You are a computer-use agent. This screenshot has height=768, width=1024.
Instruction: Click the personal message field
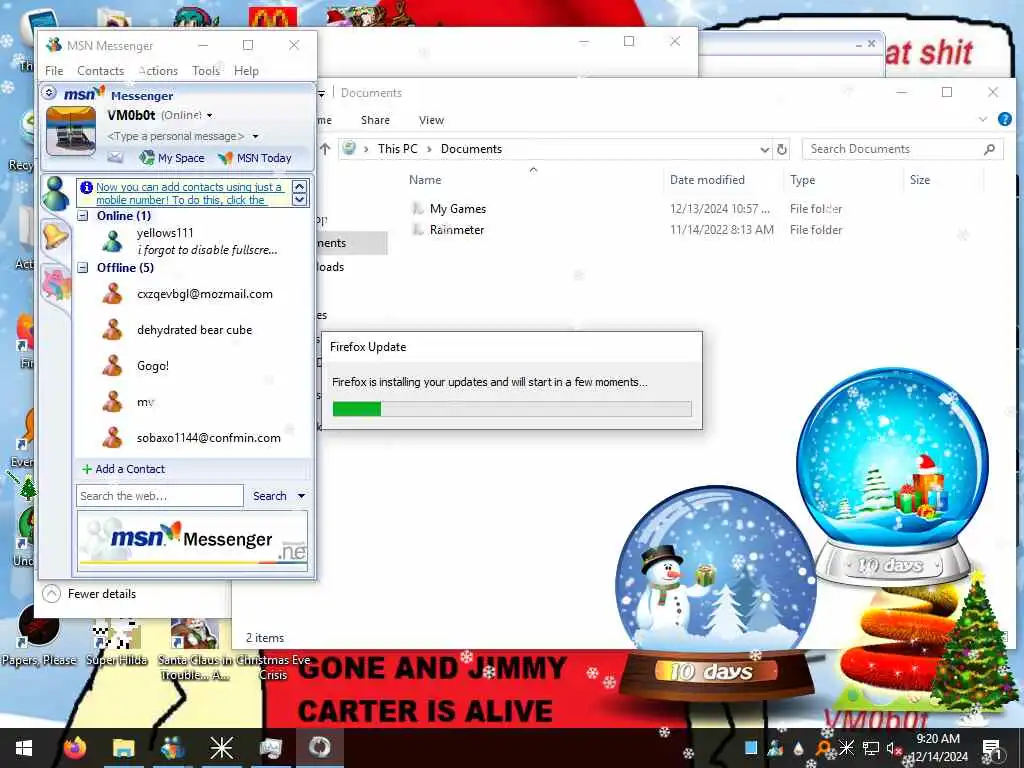[x=176, y=136]
